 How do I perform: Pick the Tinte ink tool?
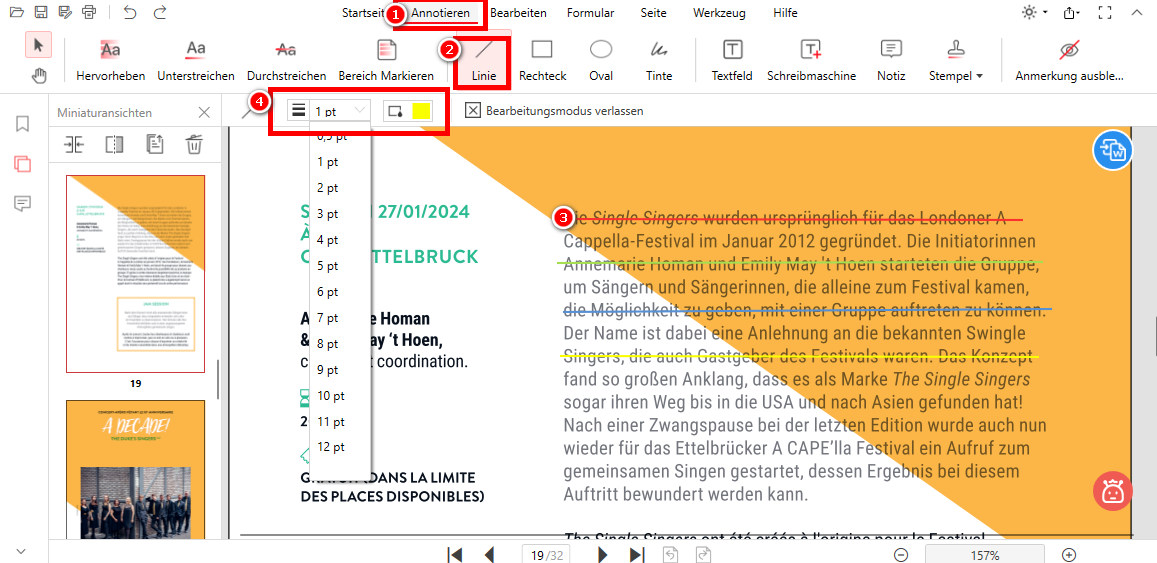tap(659, 61)
